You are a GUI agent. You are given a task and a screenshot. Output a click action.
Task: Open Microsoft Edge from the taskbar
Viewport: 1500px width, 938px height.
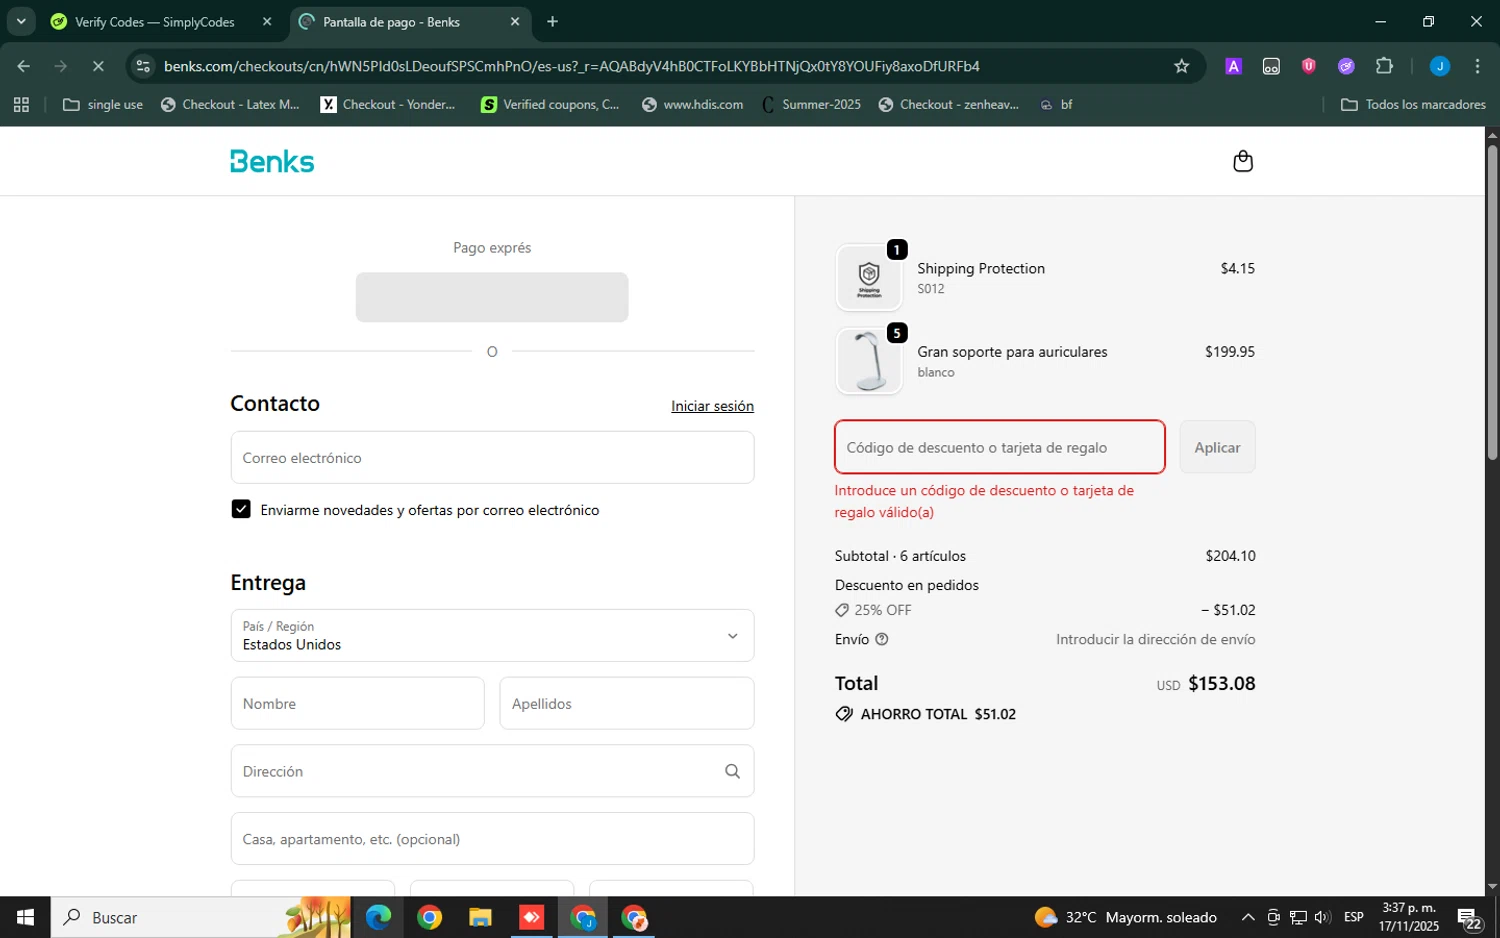pos(378,917)
